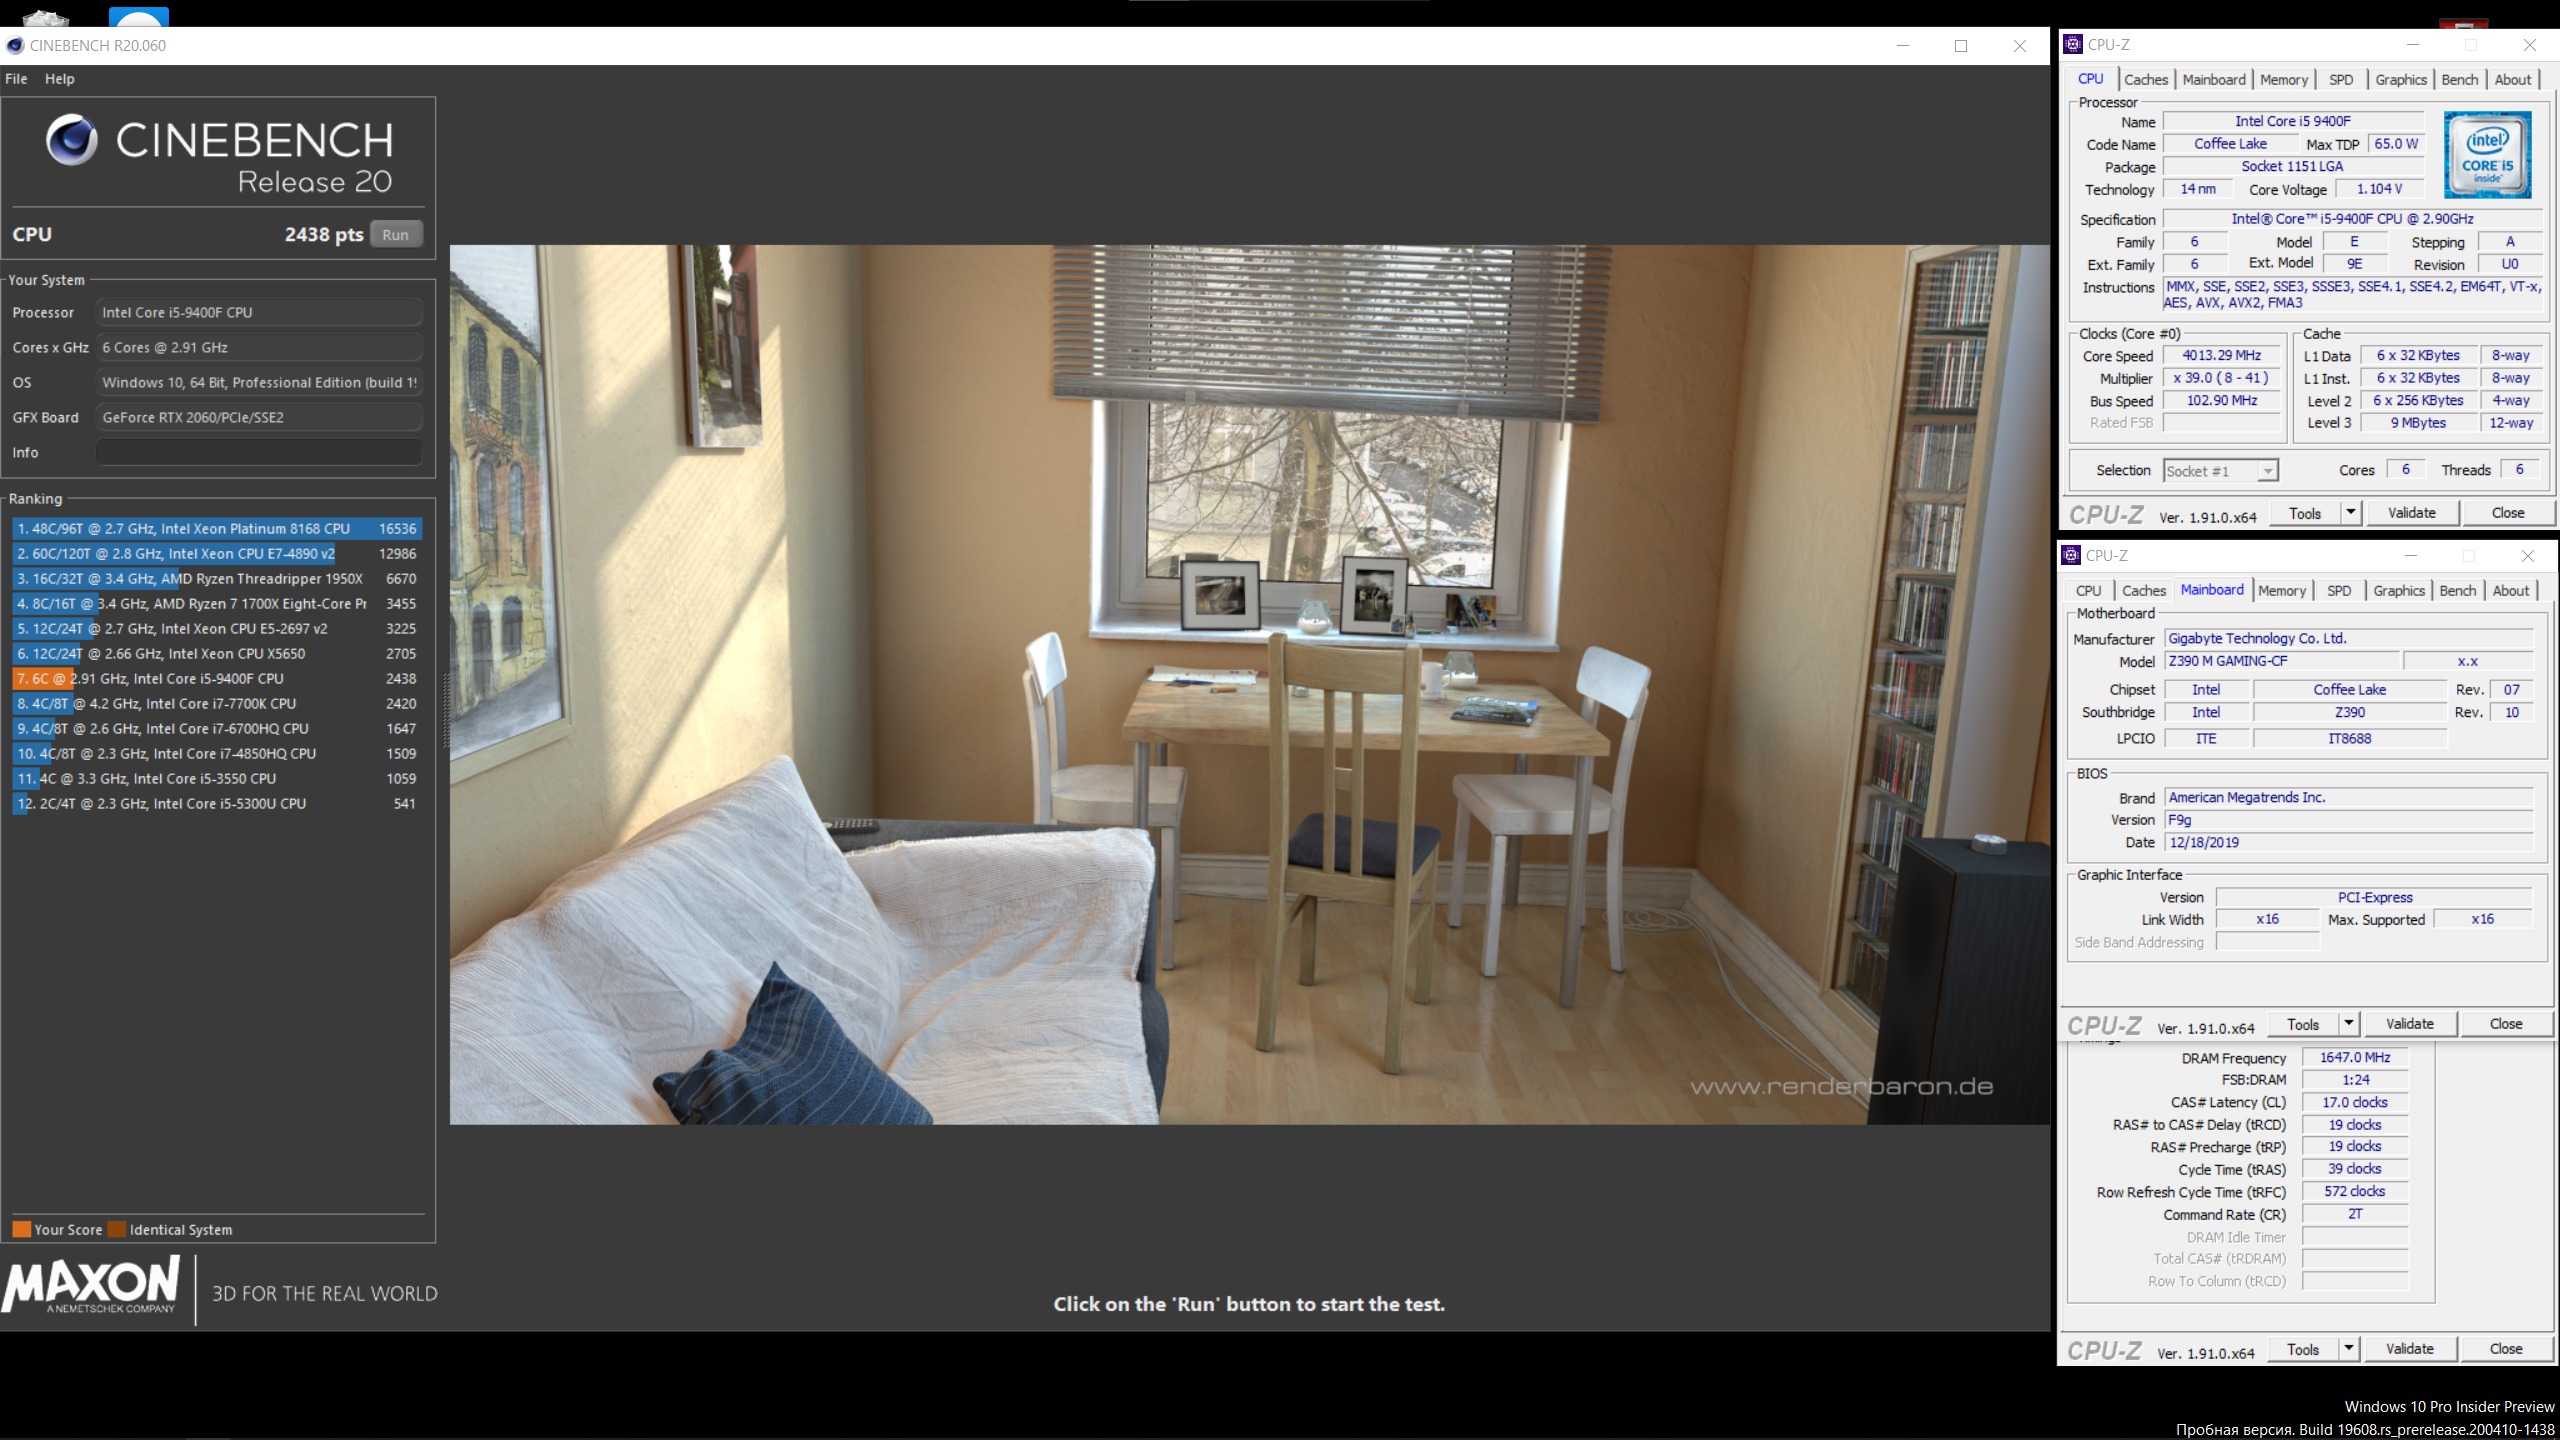Click the MAXON logo at bottom left
The width and height of the screenshot is (2560, 1440).
91,1285
